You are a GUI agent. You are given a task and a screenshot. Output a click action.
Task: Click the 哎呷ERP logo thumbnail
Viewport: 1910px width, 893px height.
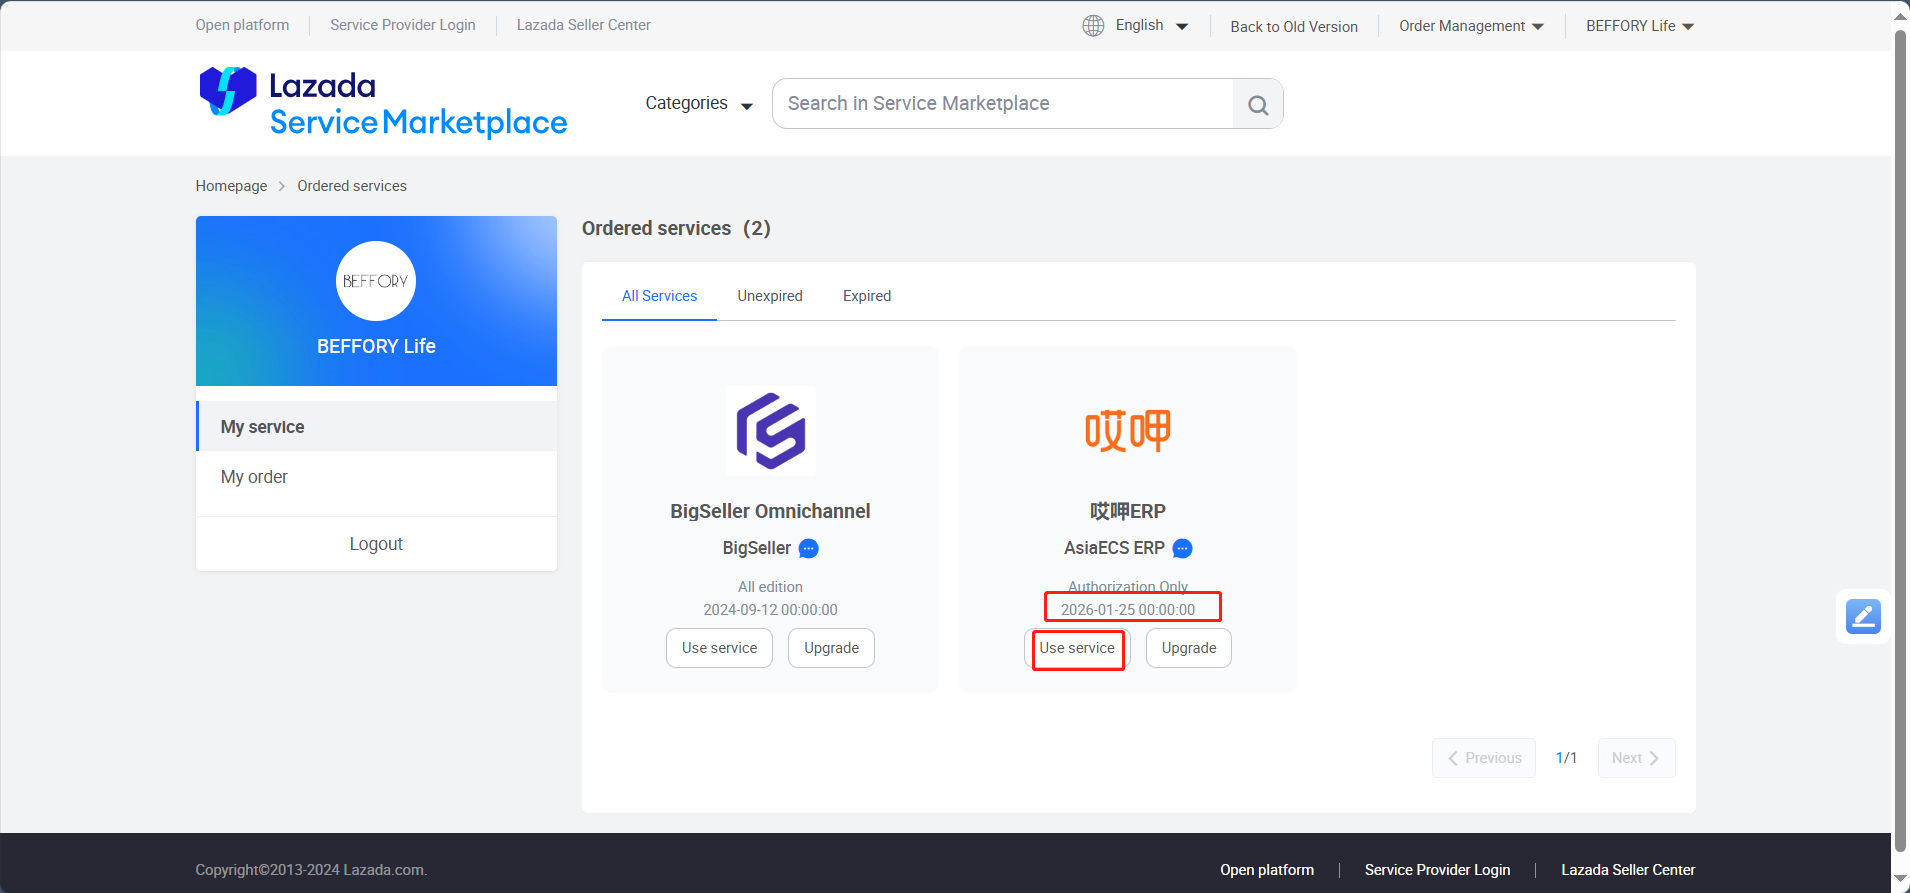coord(1127,431)
